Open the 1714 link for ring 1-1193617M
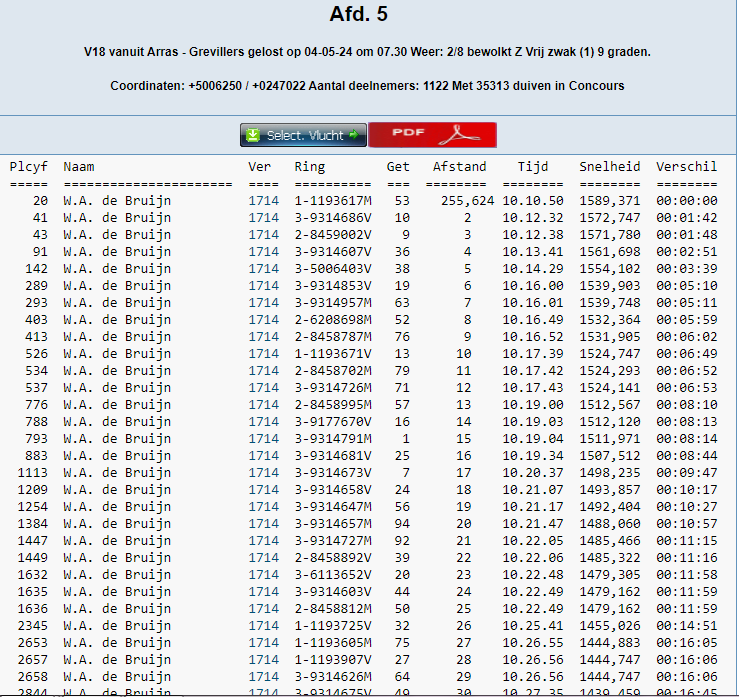The width and height of the screenshot is (739, 697). coord(263,201)
